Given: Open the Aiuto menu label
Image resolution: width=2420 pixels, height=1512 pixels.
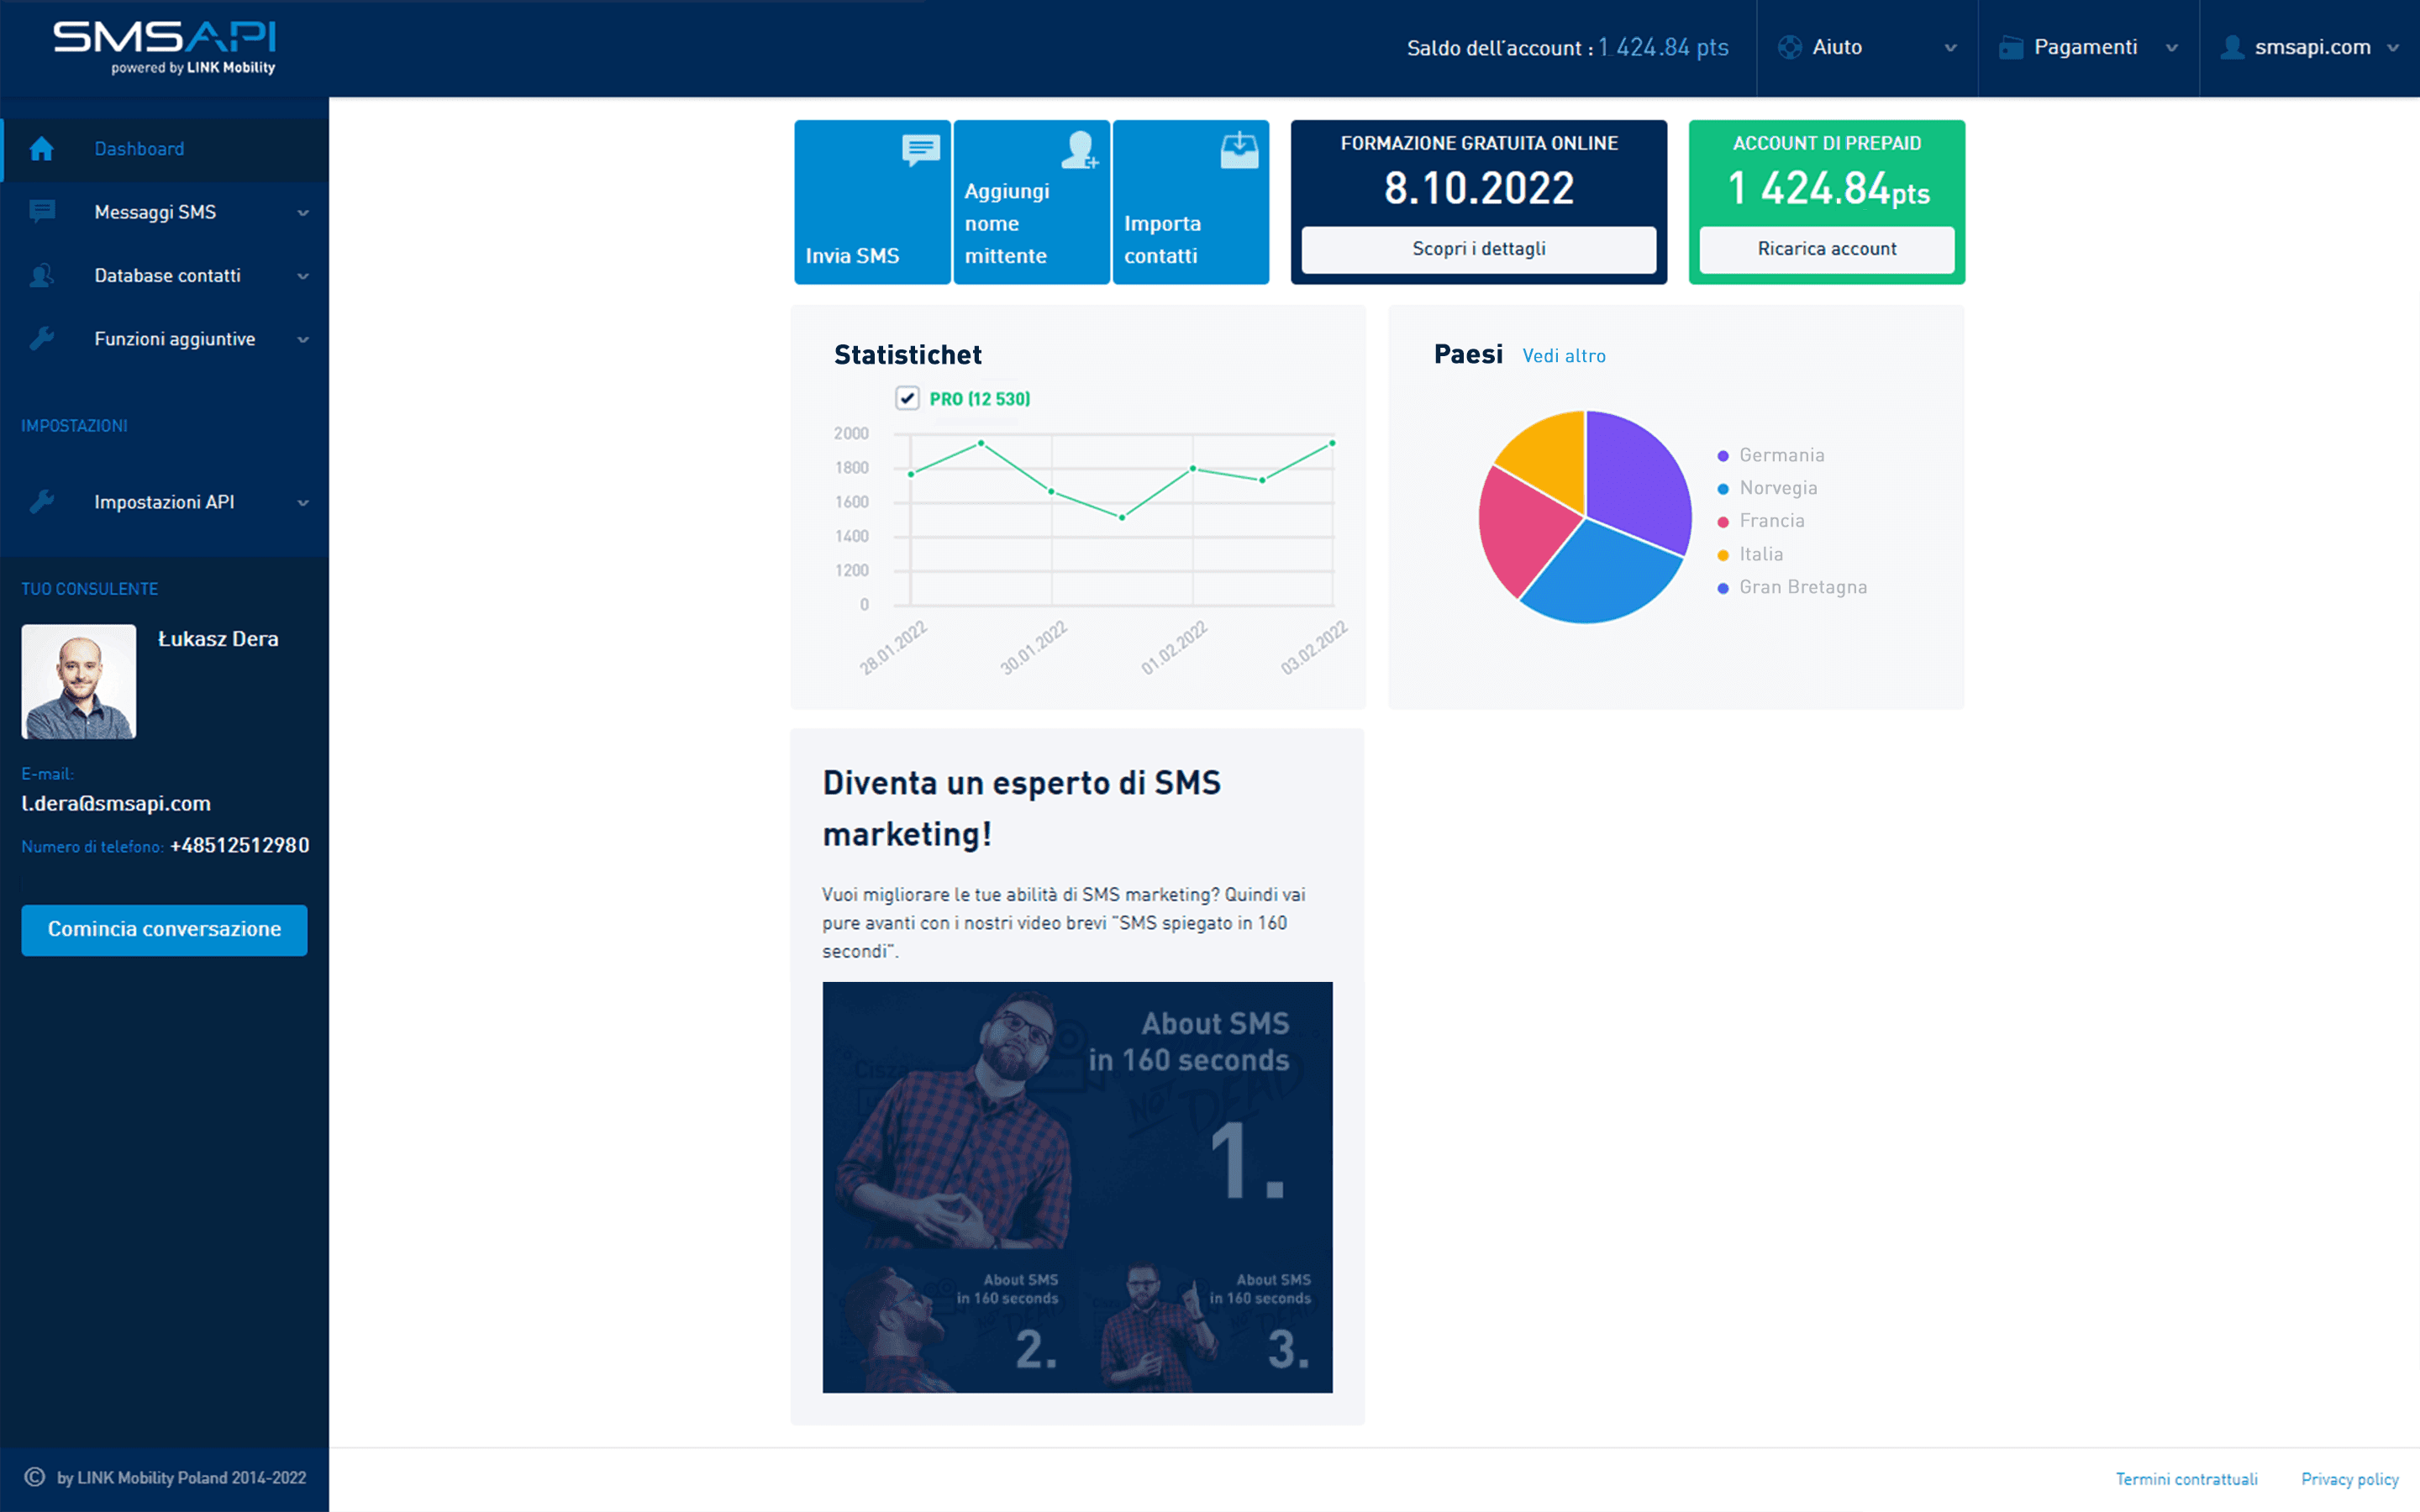Looking at the screenshot, I should 1837,47.
